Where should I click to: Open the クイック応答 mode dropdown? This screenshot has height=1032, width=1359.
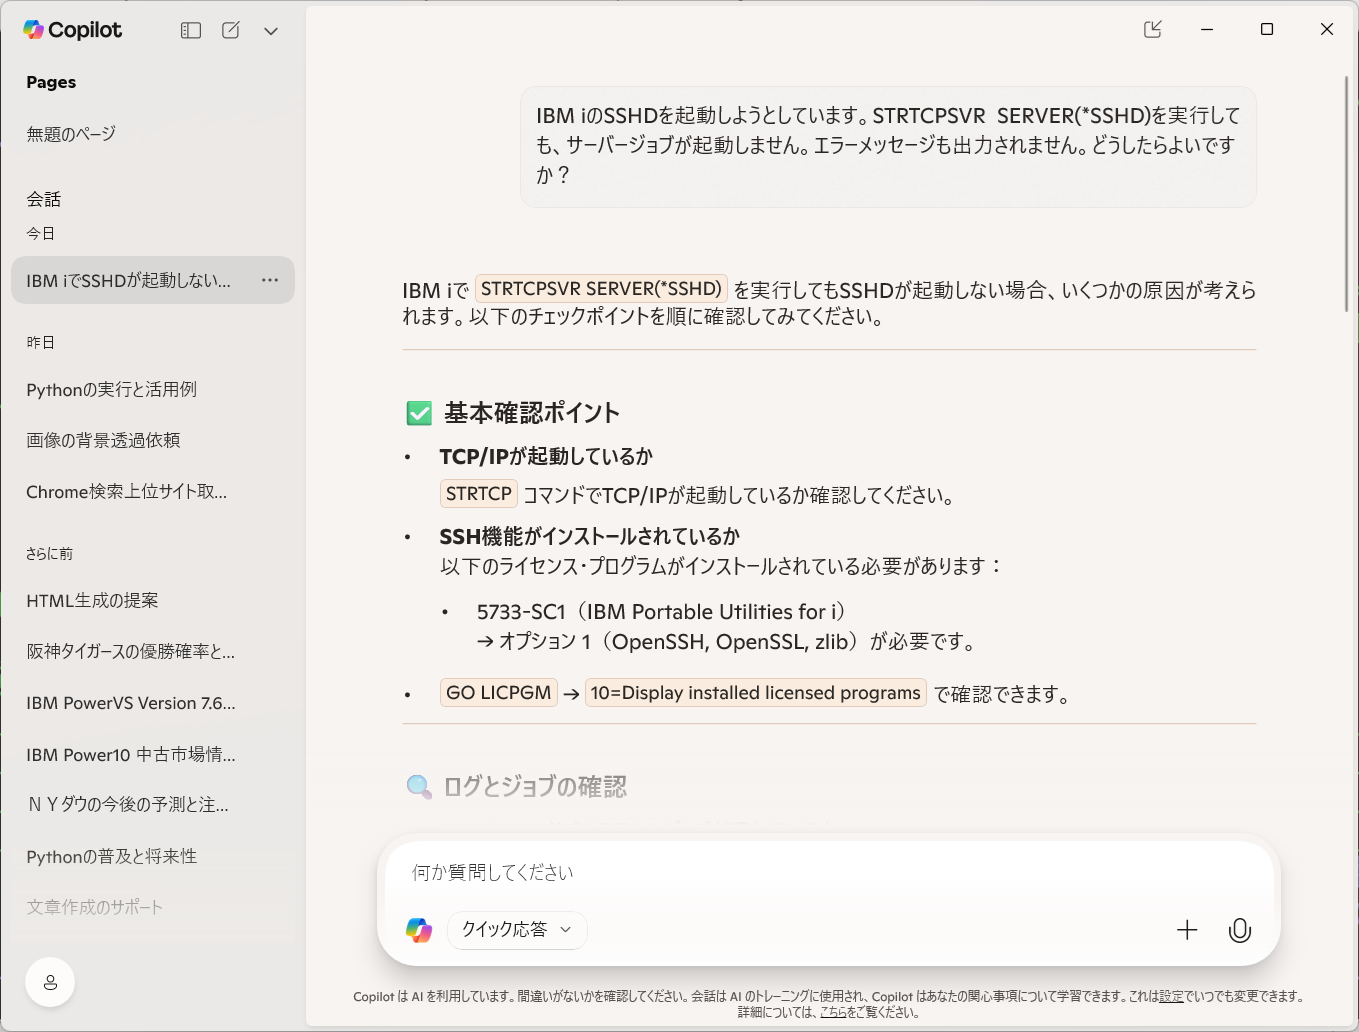pos(516,930)
